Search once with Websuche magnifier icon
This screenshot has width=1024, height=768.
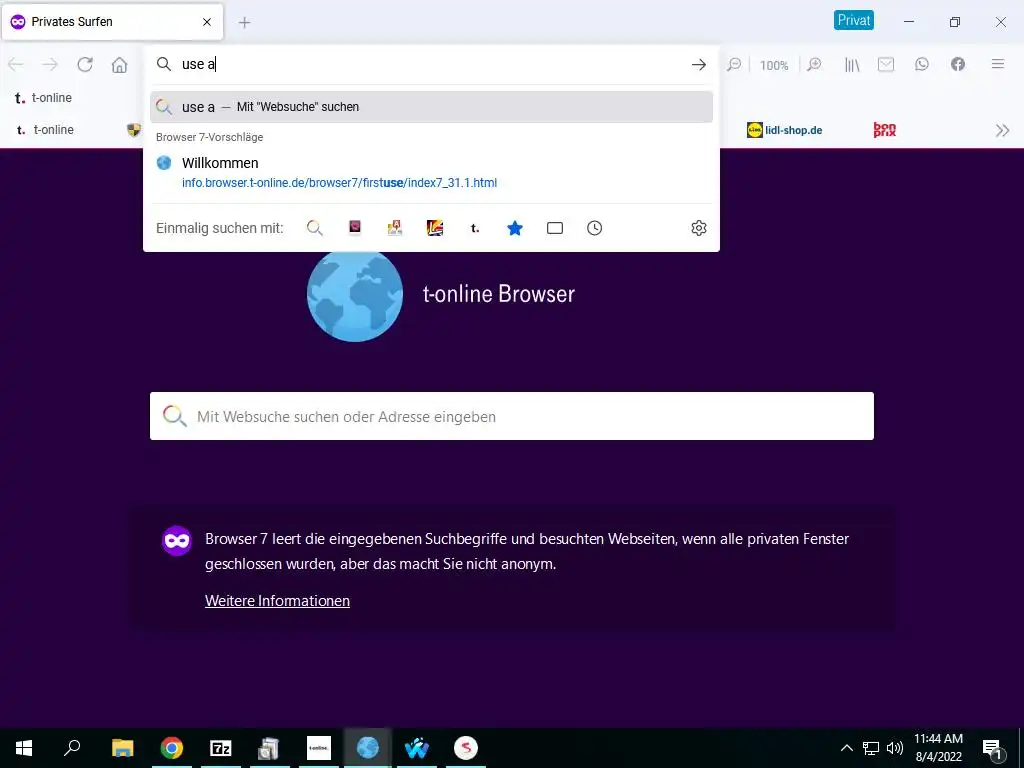click(x=315, y=228)
